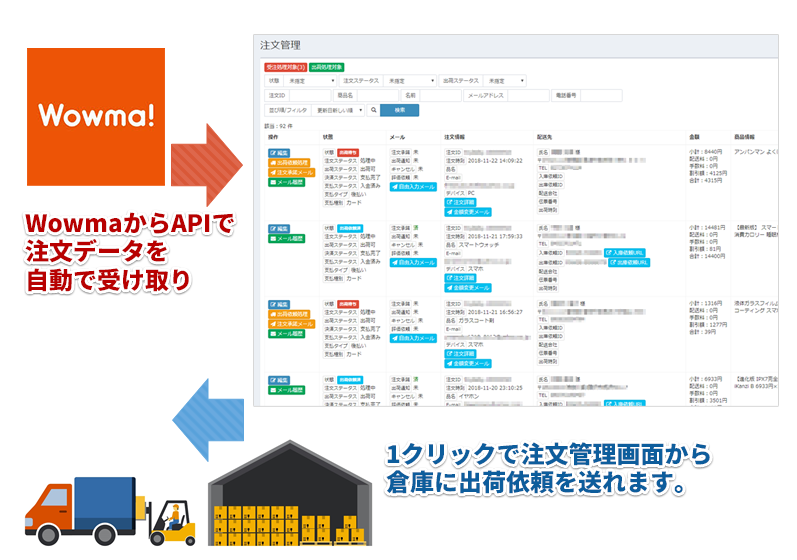Open the 出荷ステータス dropdown
This screenshot has height=560, width=797.
click(504, 81)
